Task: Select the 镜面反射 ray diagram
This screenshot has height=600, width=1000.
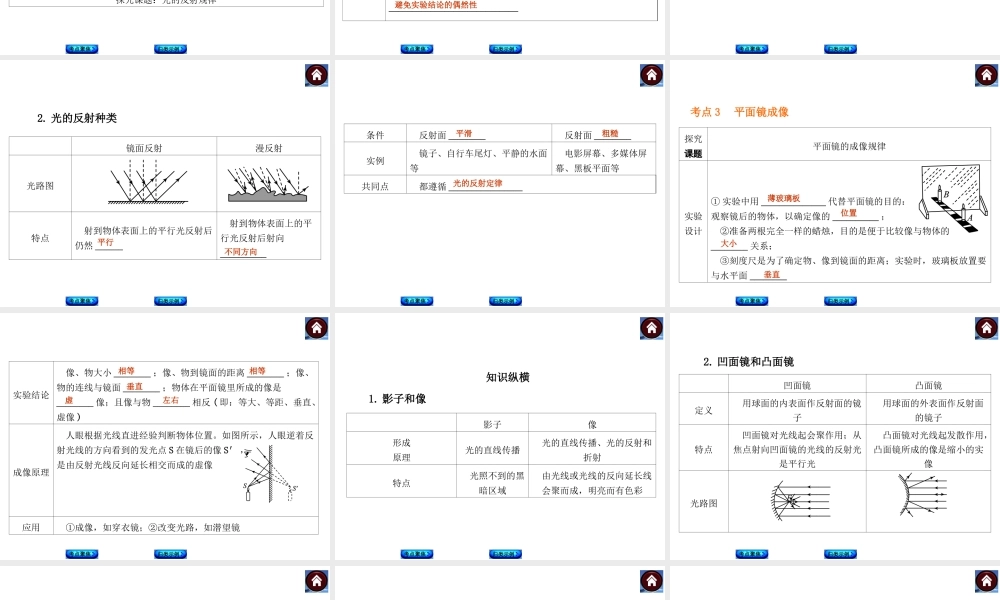Action: [x=147, y=182]
